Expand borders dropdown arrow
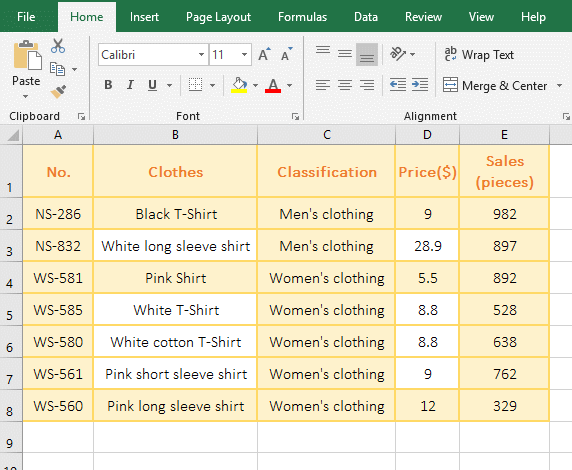The width and height of the screenshot is (572, 470). pos(212,85)
